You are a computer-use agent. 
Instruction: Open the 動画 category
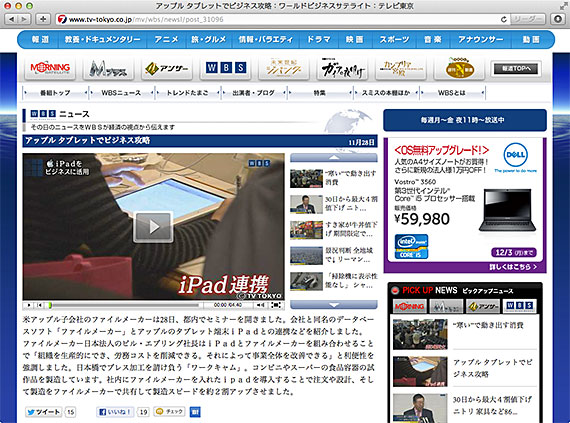[x=531, y=39]
